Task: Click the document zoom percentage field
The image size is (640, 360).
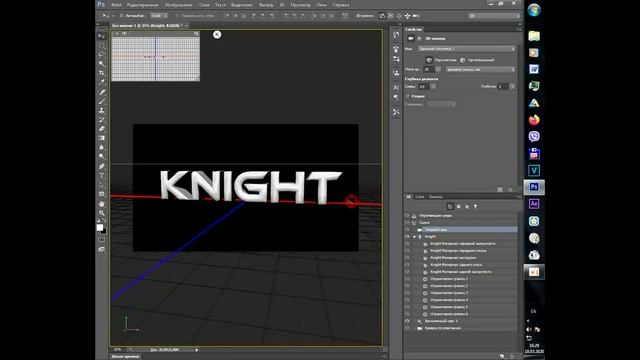Action: coord(118,350)
